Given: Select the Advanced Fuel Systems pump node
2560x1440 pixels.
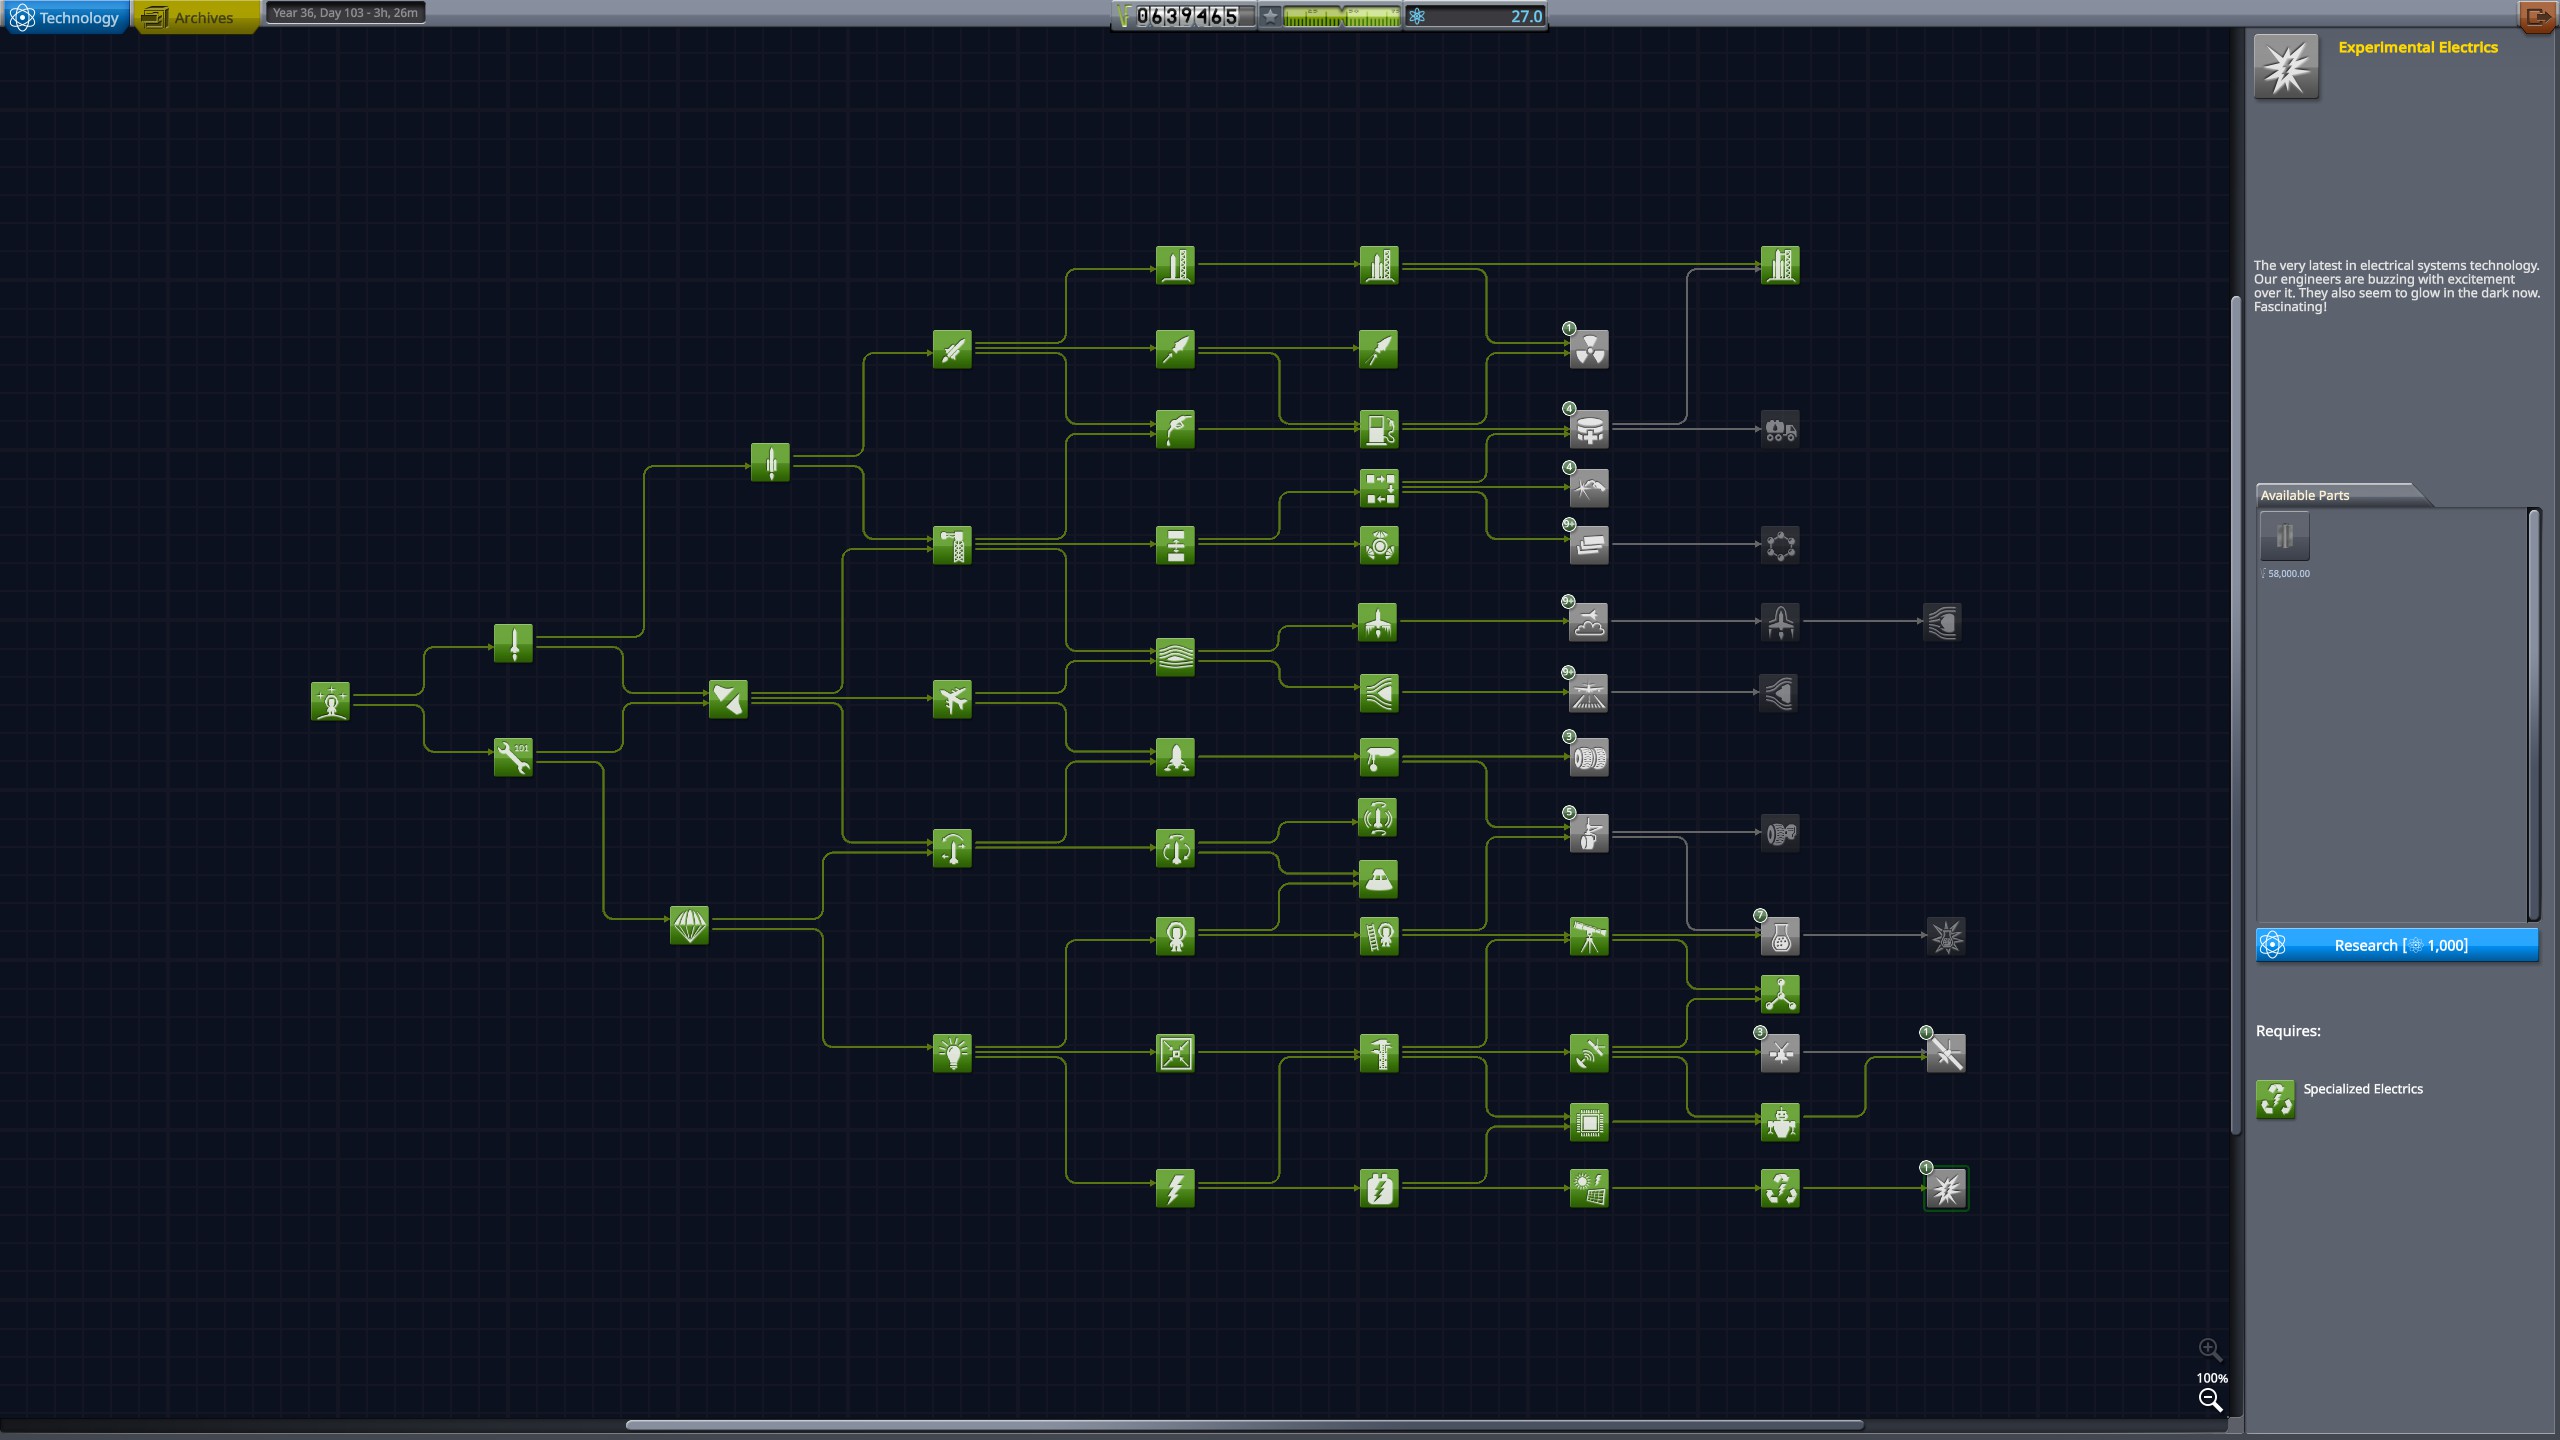Looking at the screenshot, I should tap(1379, 429).
